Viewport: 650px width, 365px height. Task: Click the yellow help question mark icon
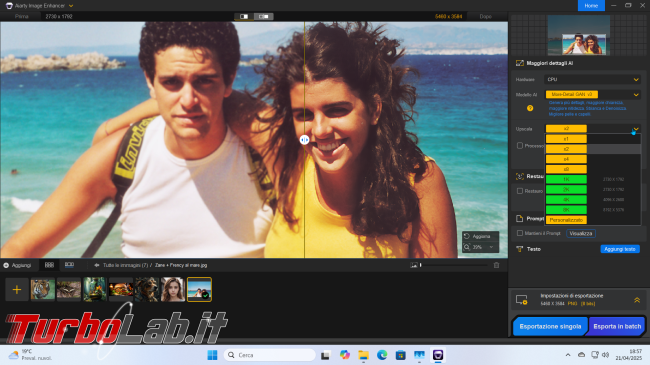pos(530,108)
